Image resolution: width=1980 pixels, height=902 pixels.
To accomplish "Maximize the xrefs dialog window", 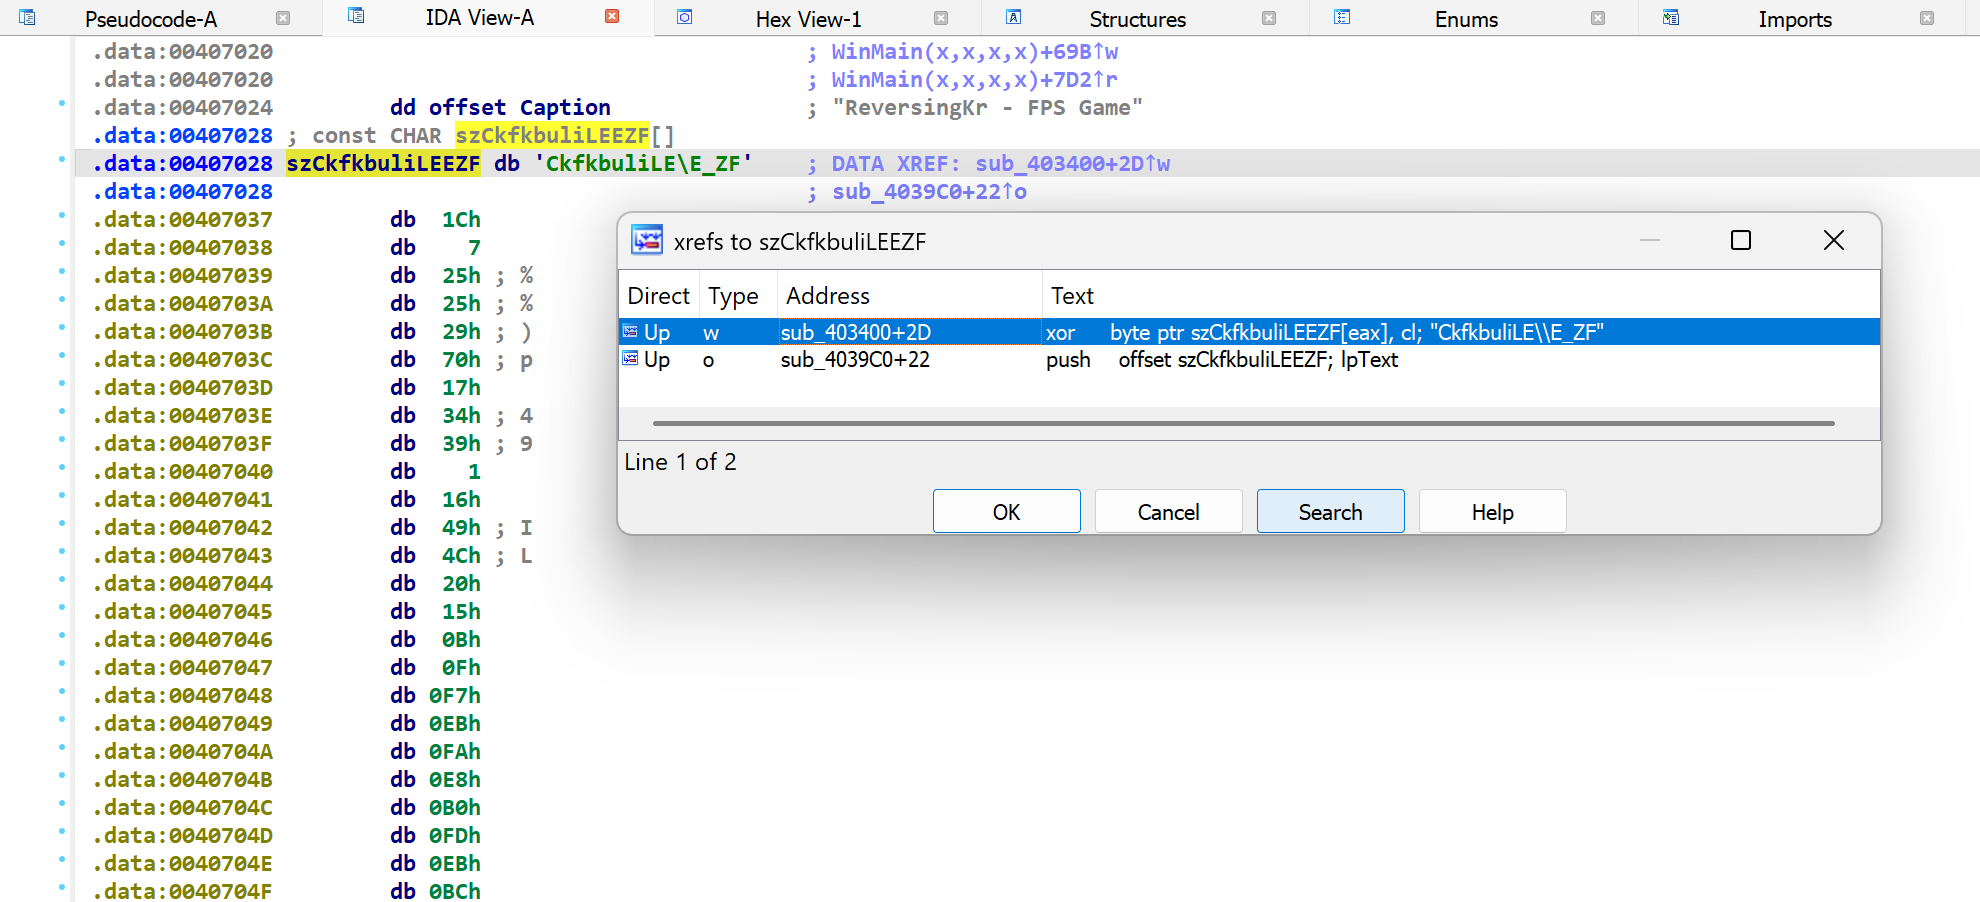I will [1741, 240].
